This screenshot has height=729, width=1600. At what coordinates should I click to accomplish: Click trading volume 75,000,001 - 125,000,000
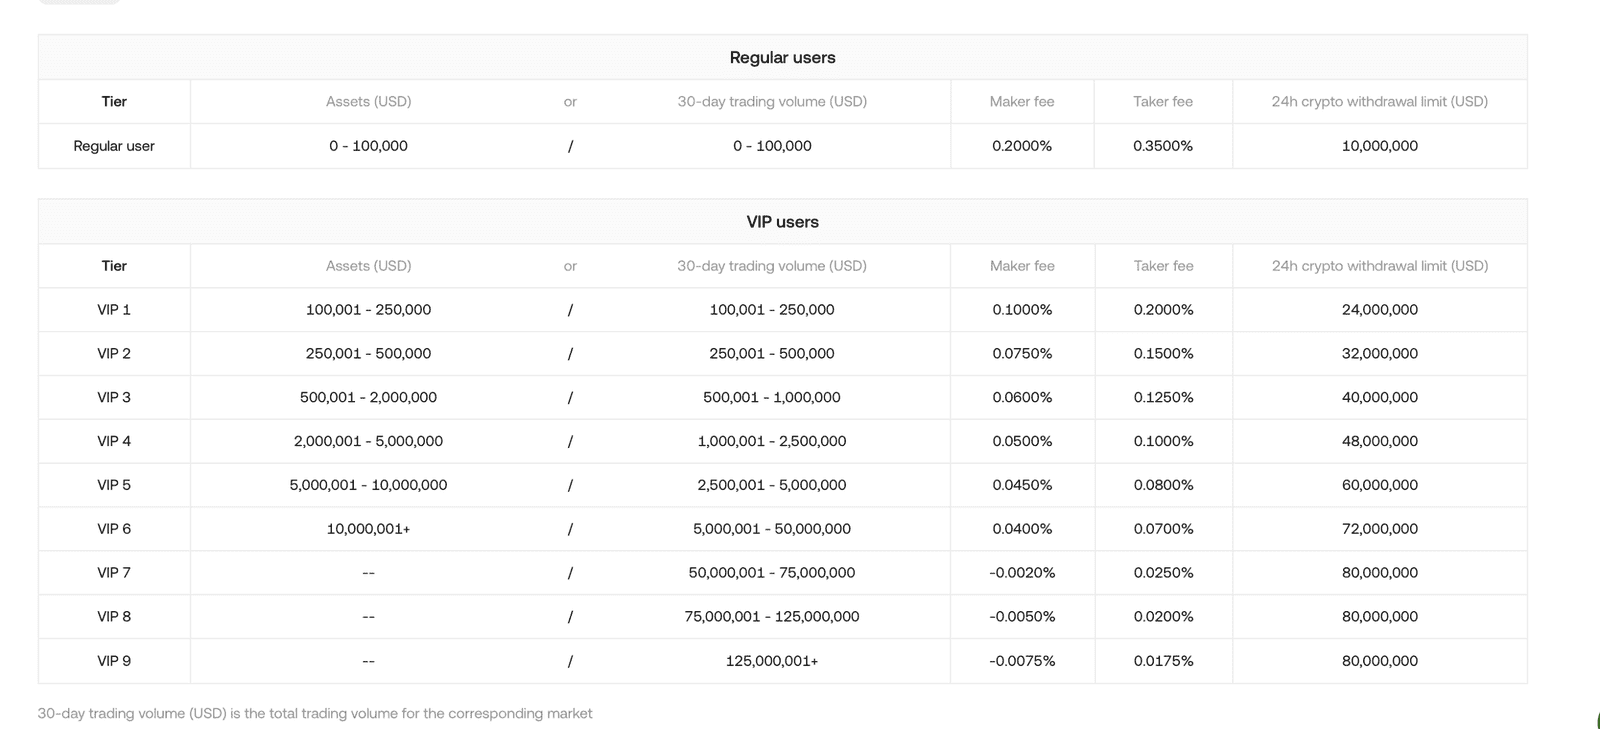pos(772,617)
